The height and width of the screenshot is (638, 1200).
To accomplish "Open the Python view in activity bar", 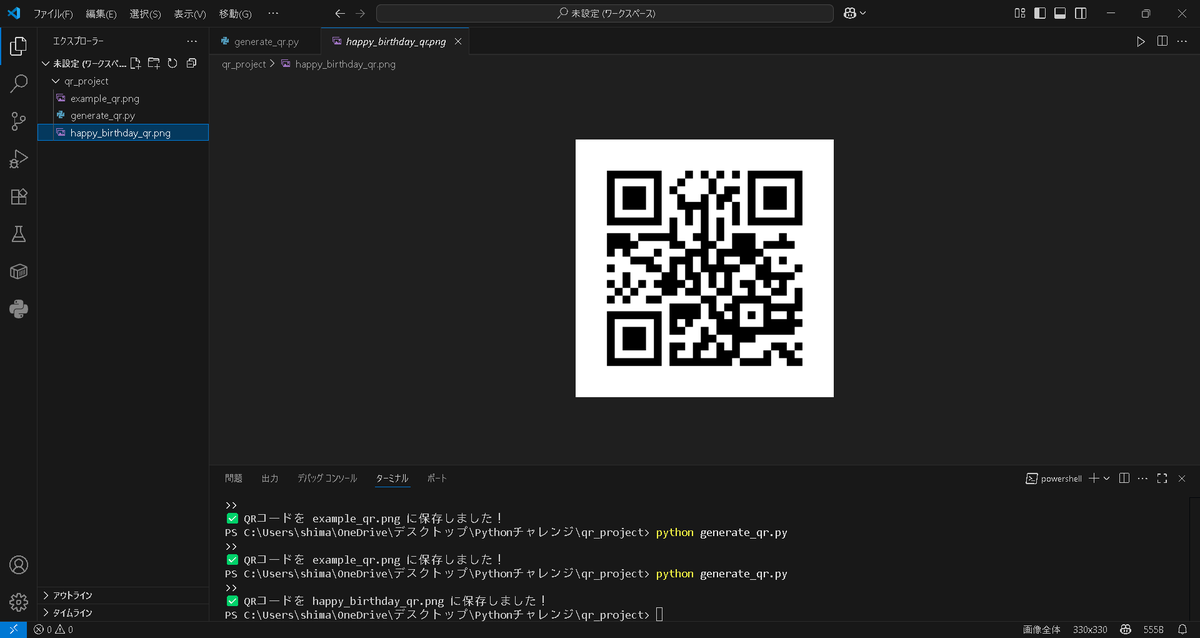I will pyautogui.click(x=18, y=309).
